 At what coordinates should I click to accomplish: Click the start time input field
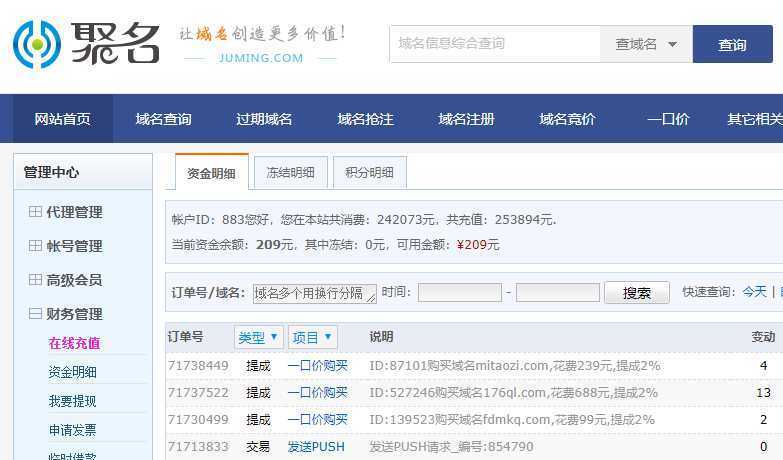click(x=459, y=293)
